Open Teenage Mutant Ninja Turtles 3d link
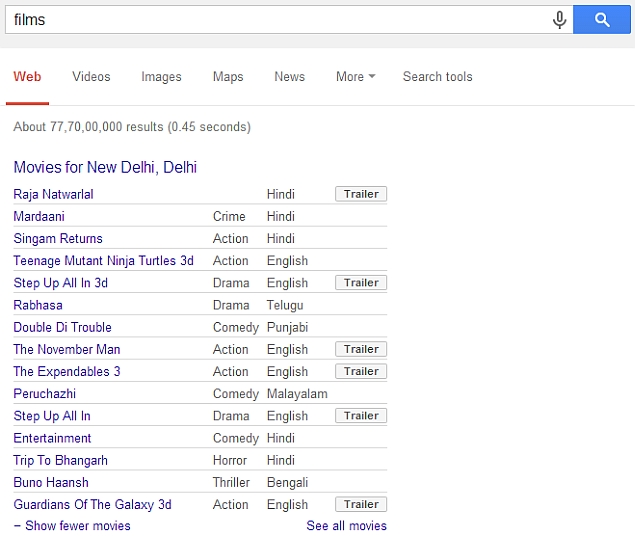This screenshot has width=635, height=536. 104,261
